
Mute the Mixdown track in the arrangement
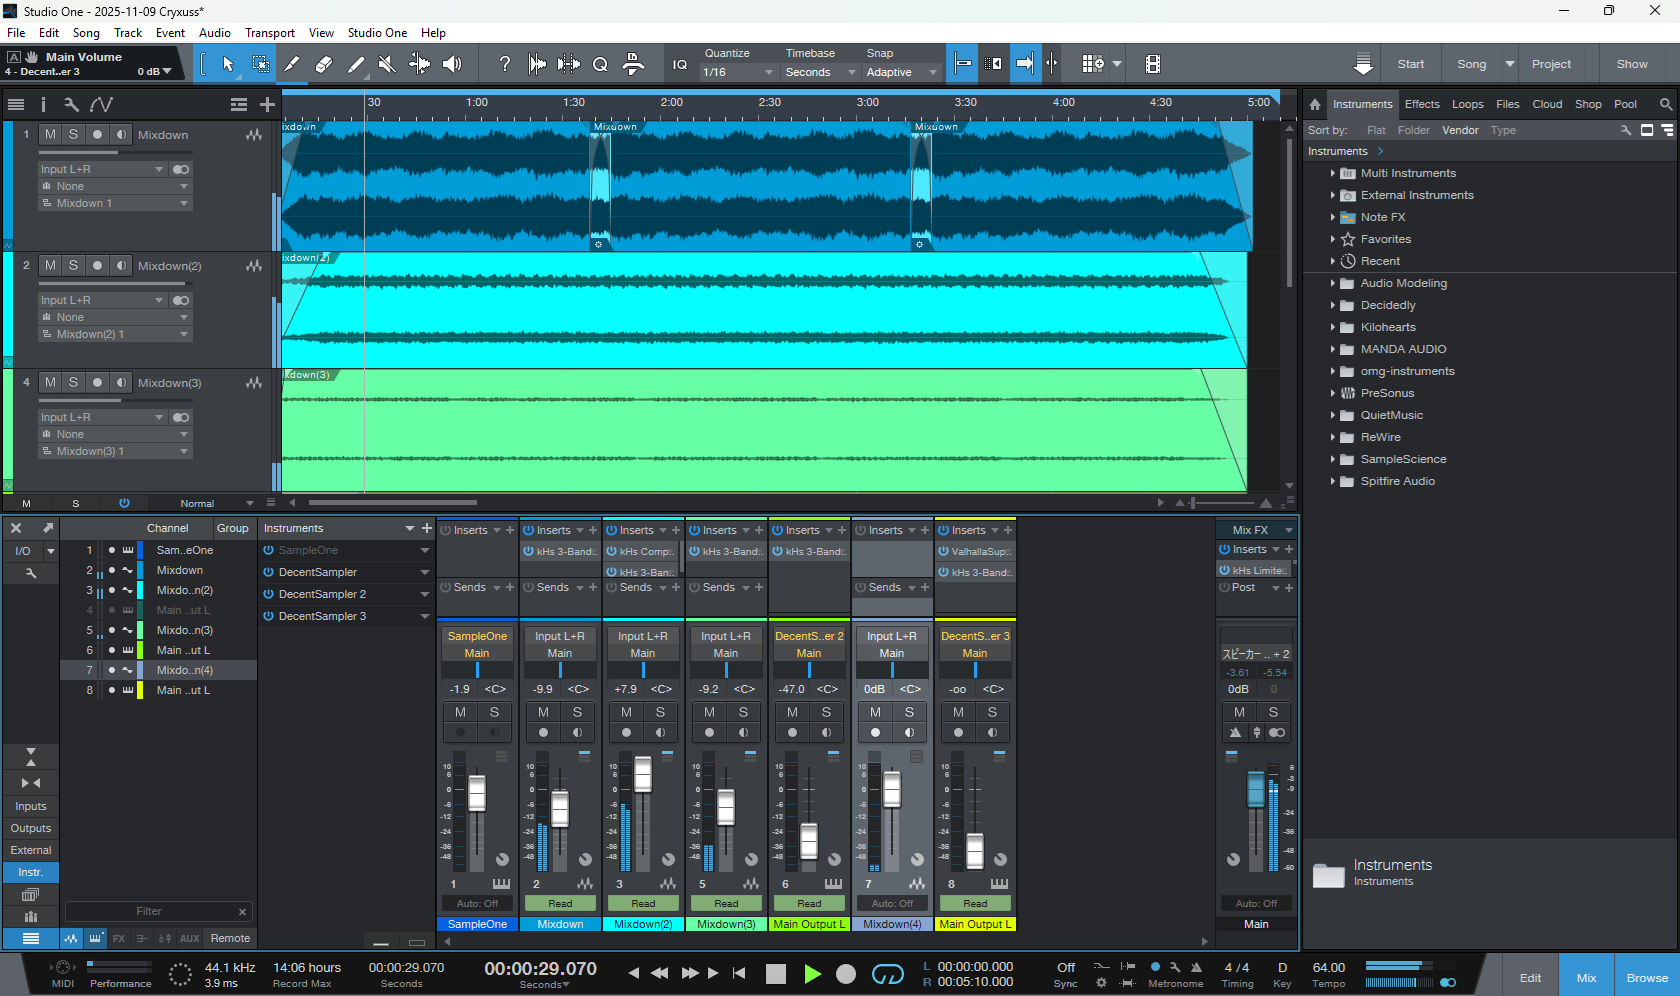[49, 134]
